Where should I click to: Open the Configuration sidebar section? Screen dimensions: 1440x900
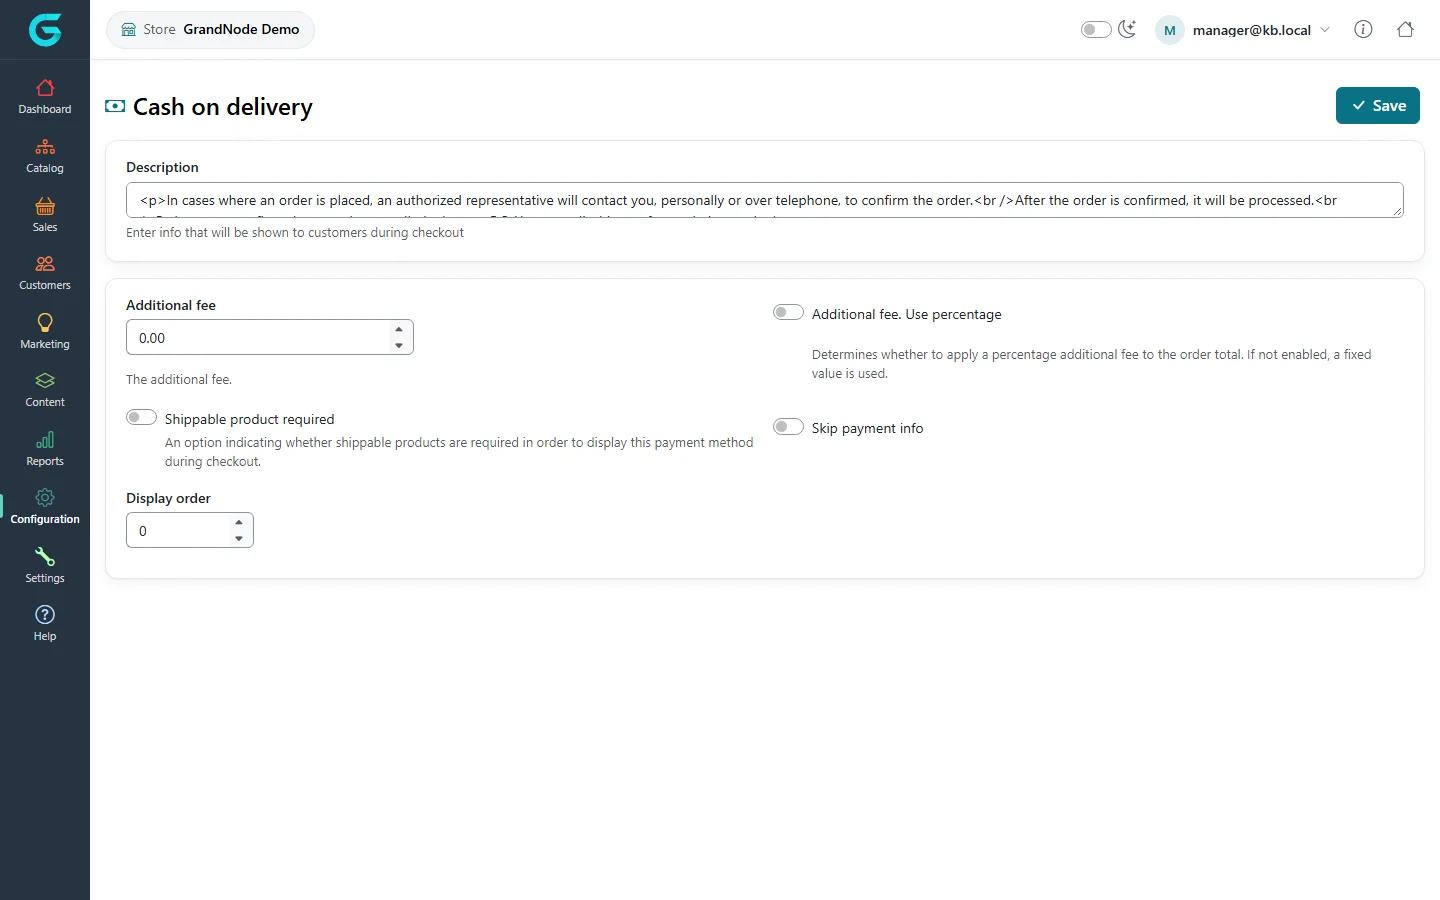pos(45,507)
